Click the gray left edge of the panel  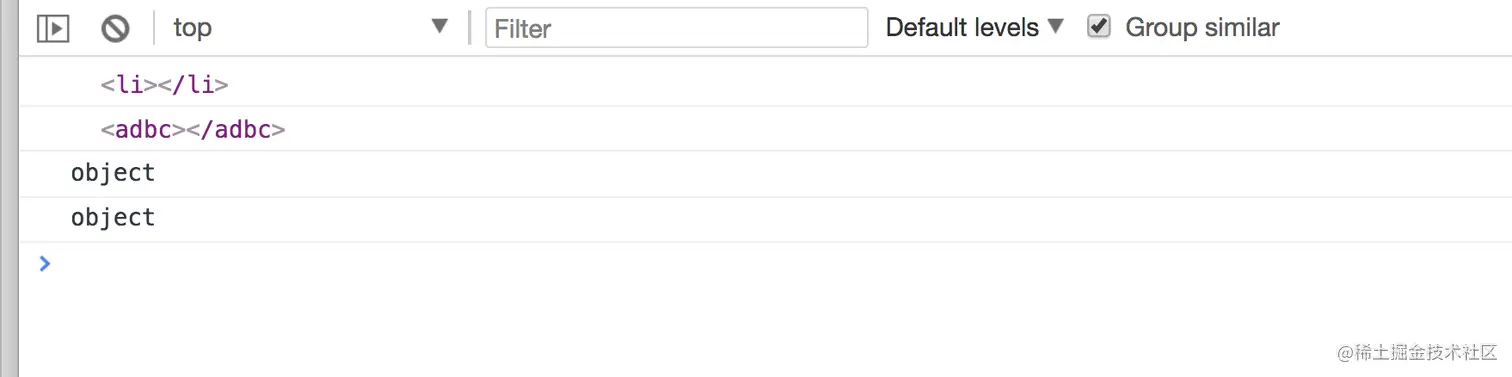9,188
